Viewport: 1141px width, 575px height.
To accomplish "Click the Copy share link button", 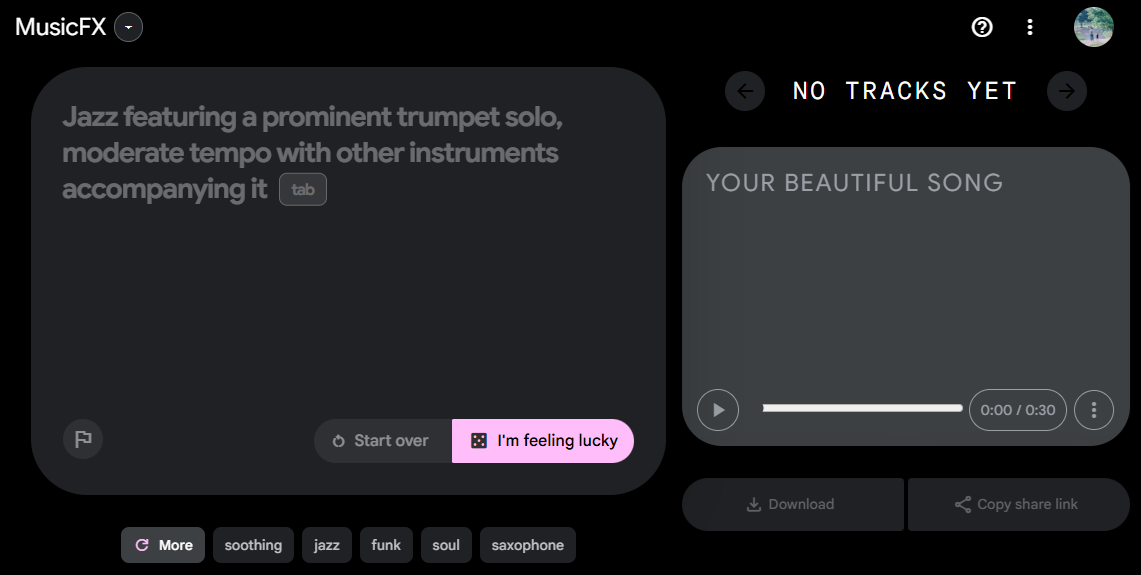I will 1017,504.
